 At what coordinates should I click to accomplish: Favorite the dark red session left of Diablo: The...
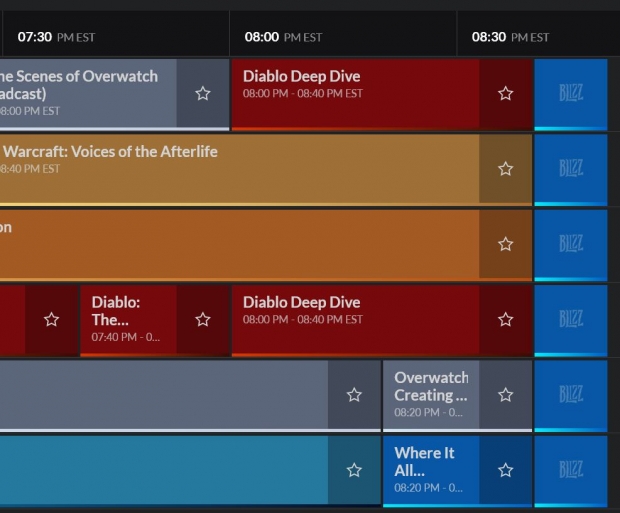(x=51, y=320)
